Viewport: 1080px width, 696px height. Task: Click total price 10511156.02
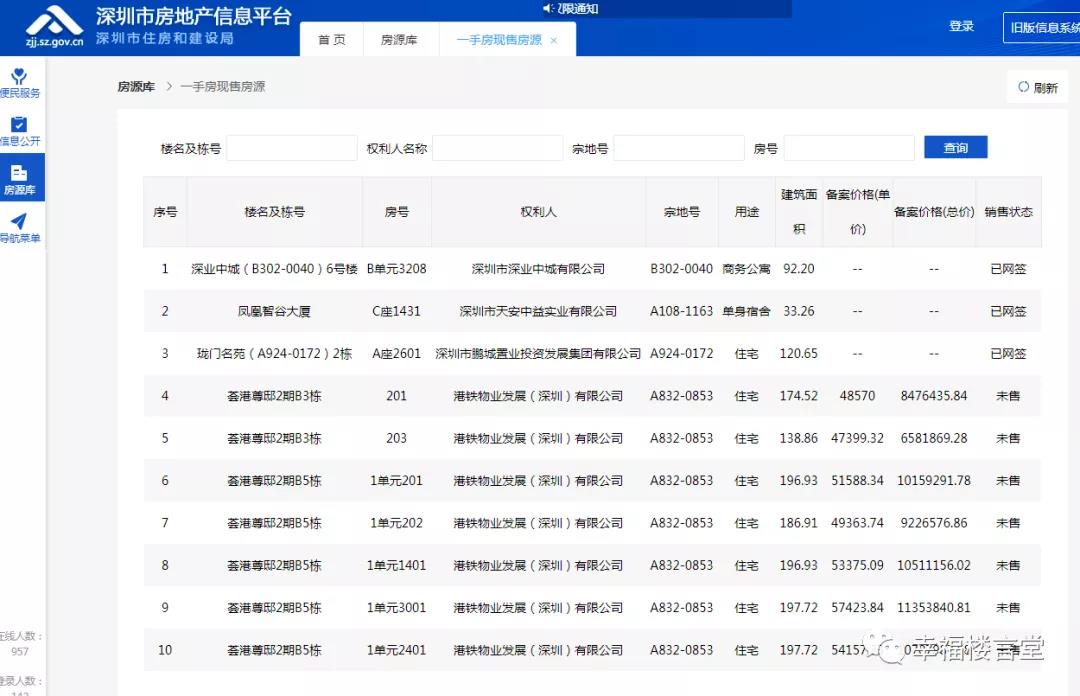pos(934,566)
